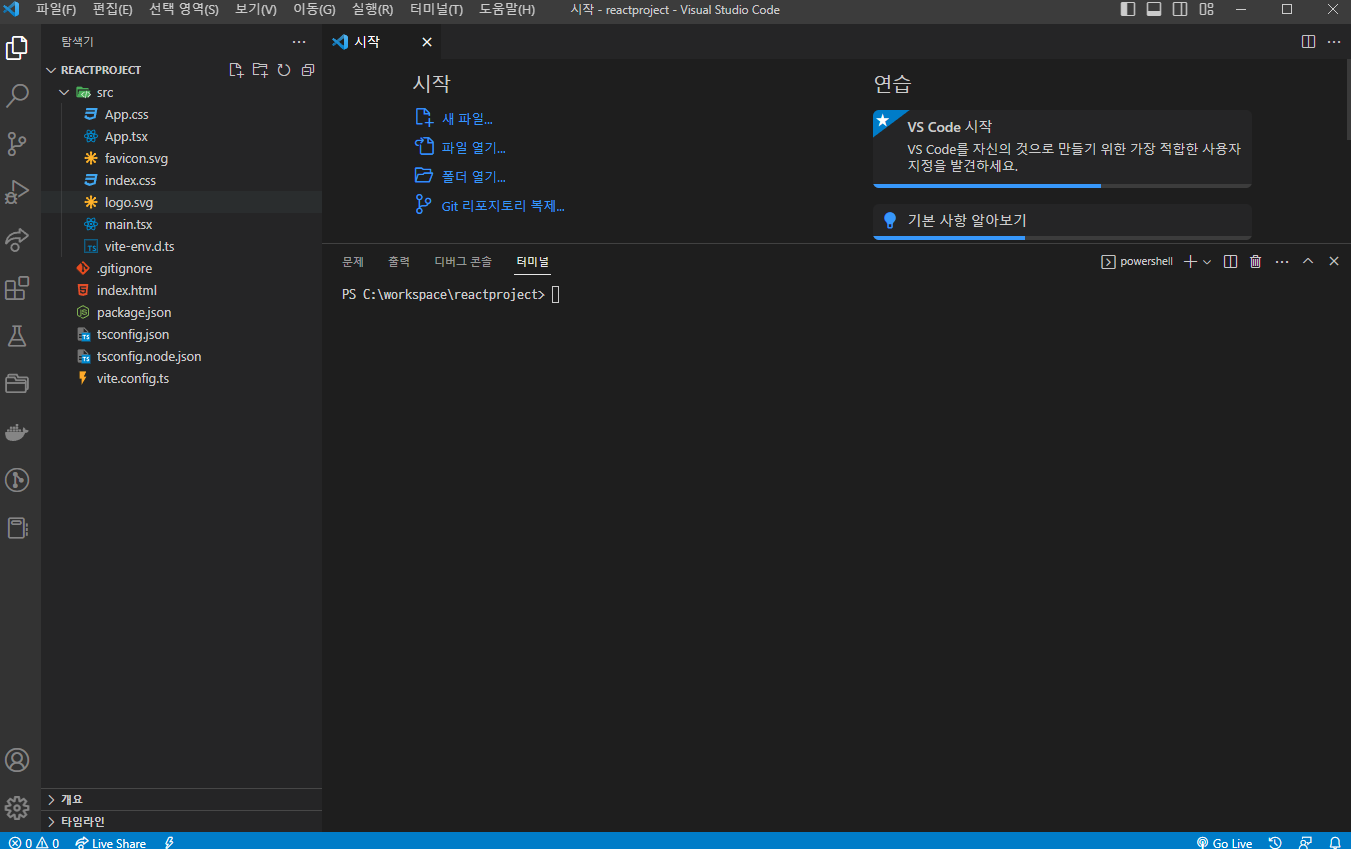Maximize the terminal panel with up chevron
This screenshot has width=1351, height=849.
click(1308, 261)
